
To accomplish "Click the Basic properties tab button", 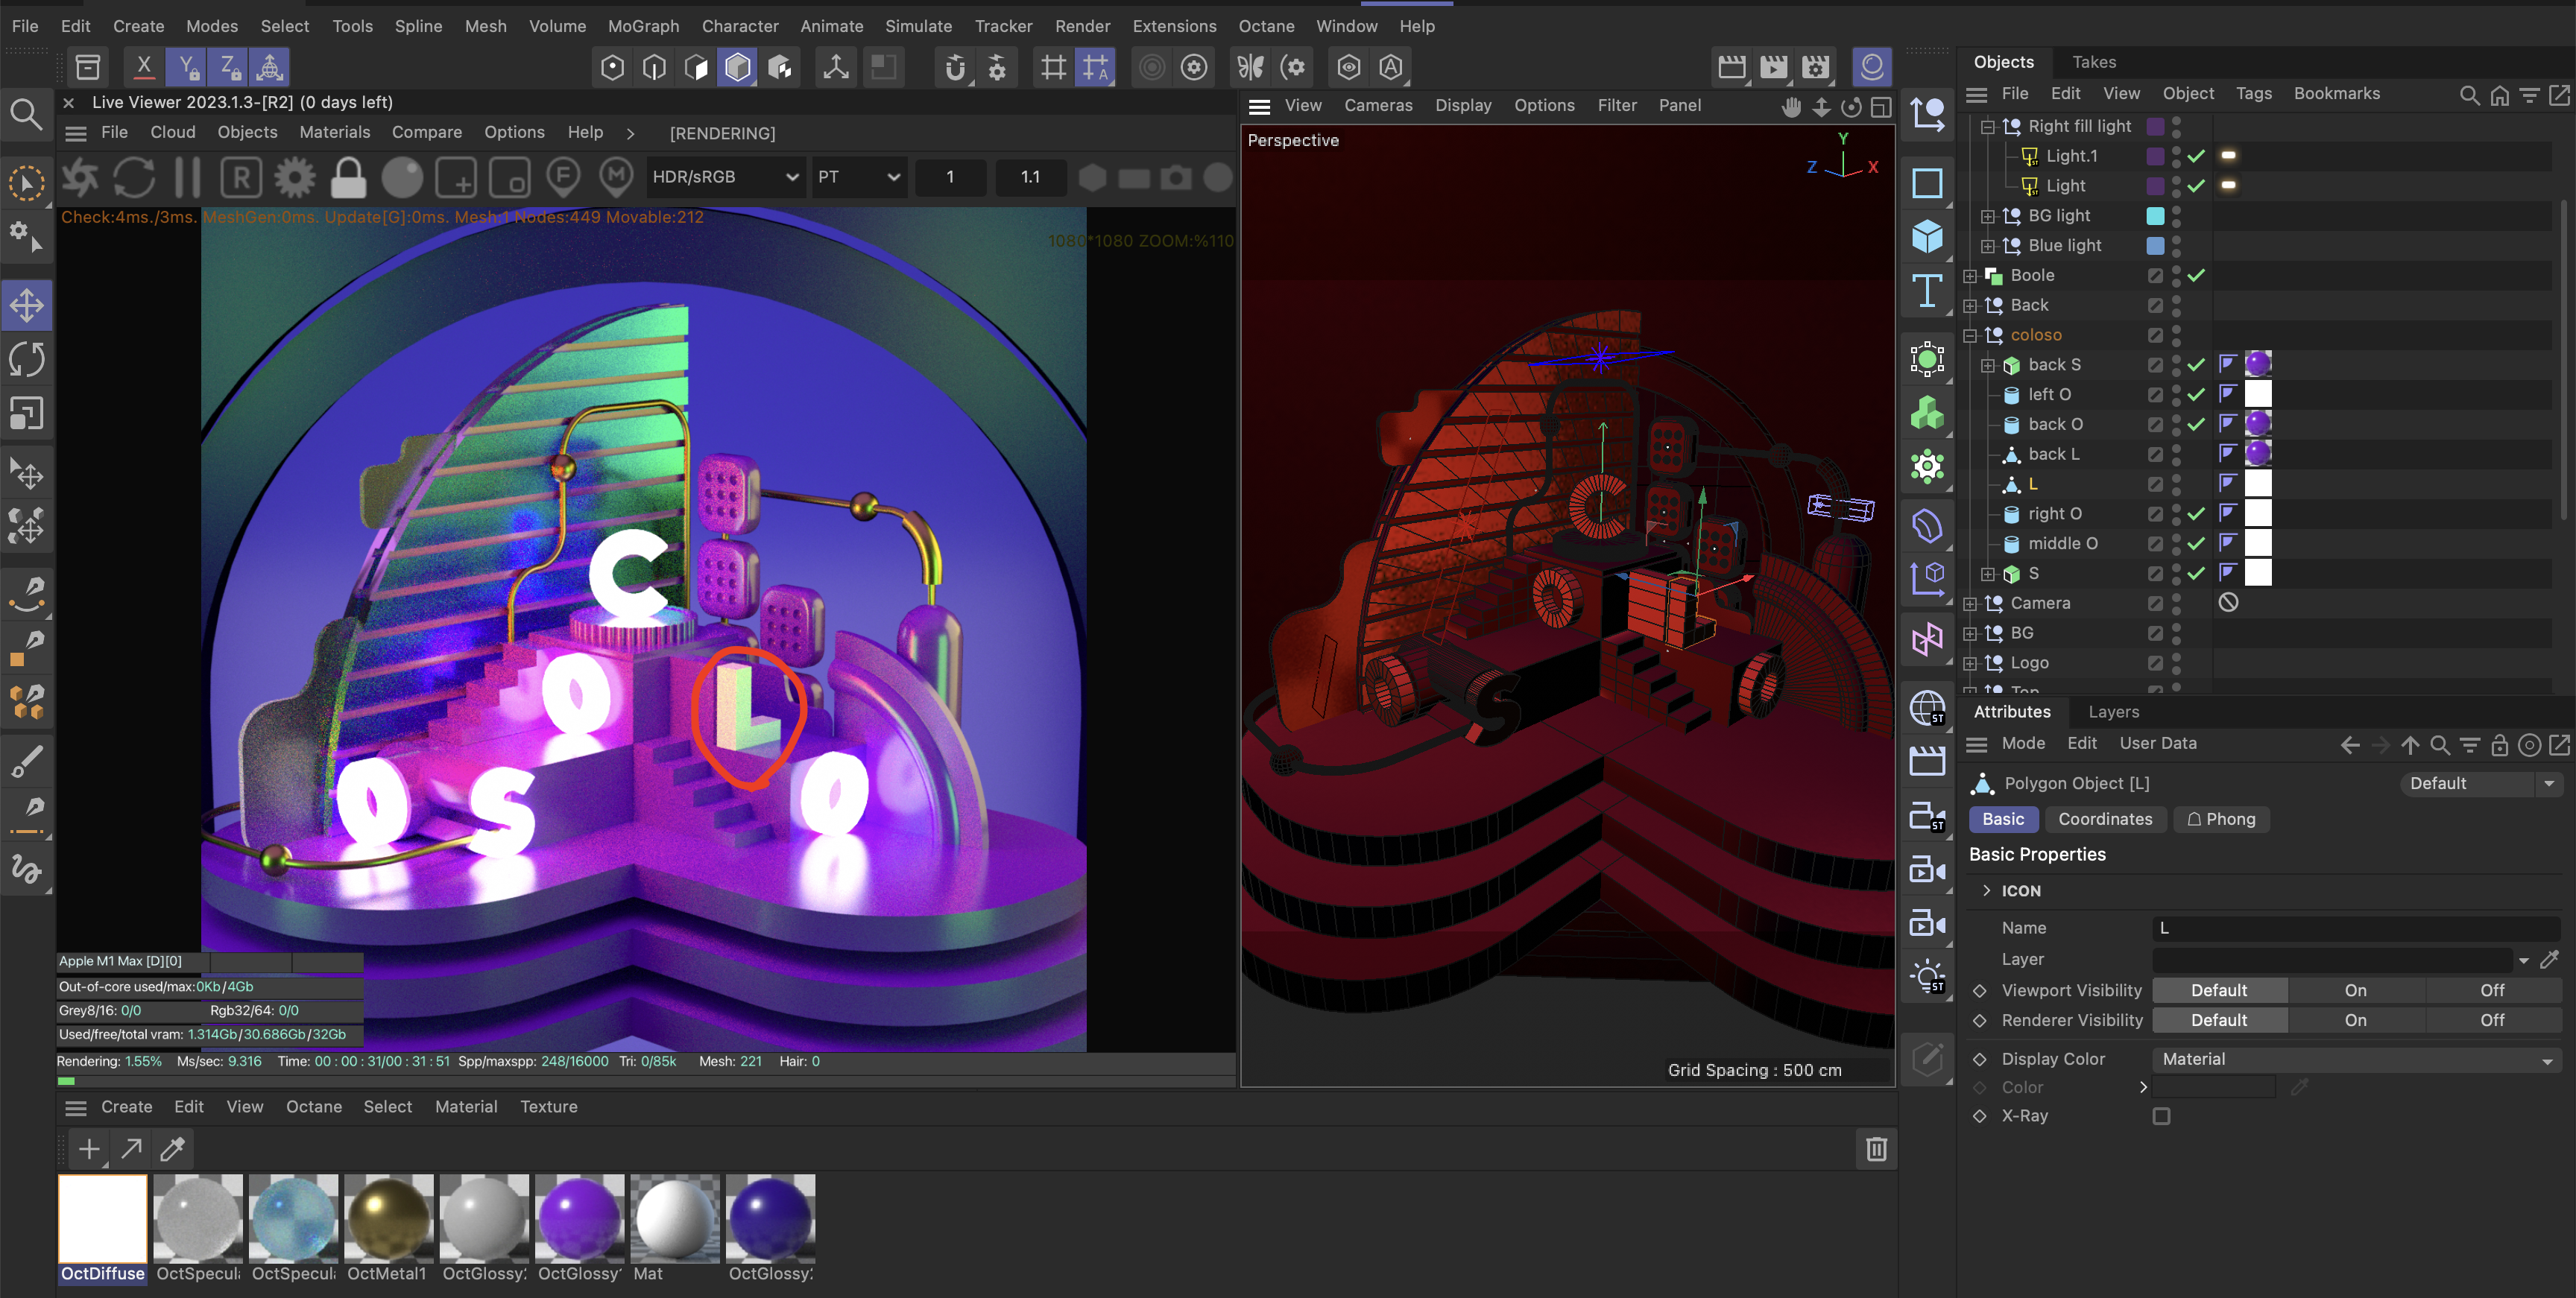I will (2003, 819).
